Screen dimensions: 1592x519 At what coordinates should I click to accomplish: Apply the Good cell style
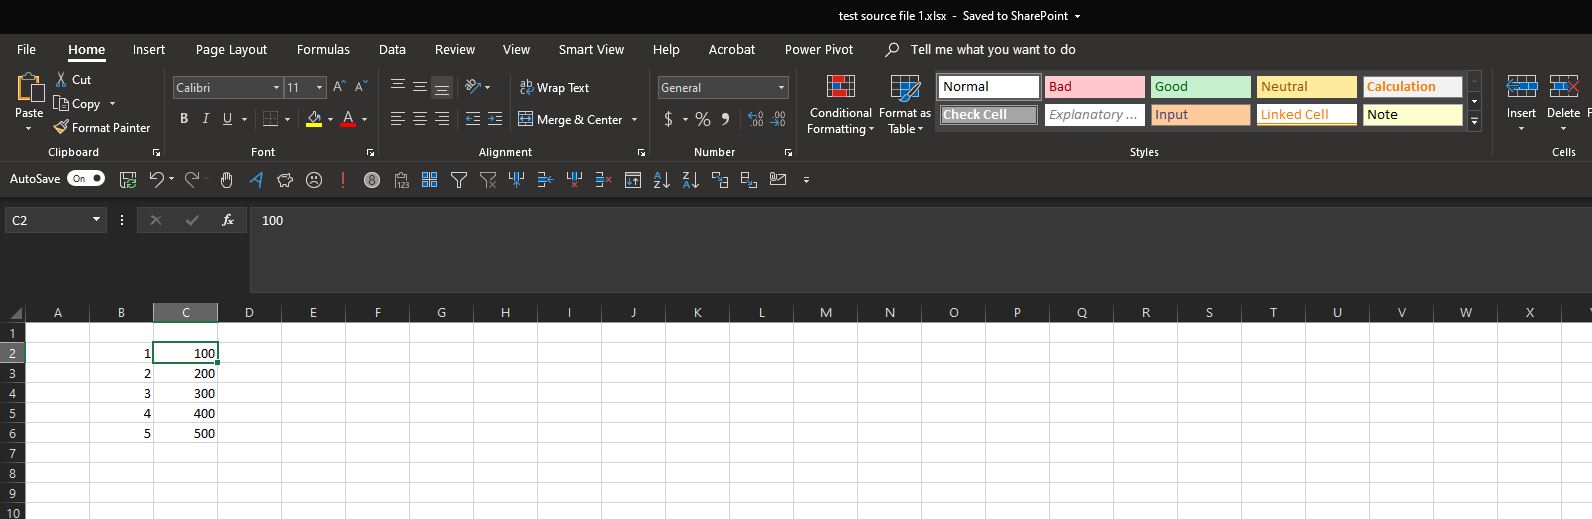(x=1200, y=87)
